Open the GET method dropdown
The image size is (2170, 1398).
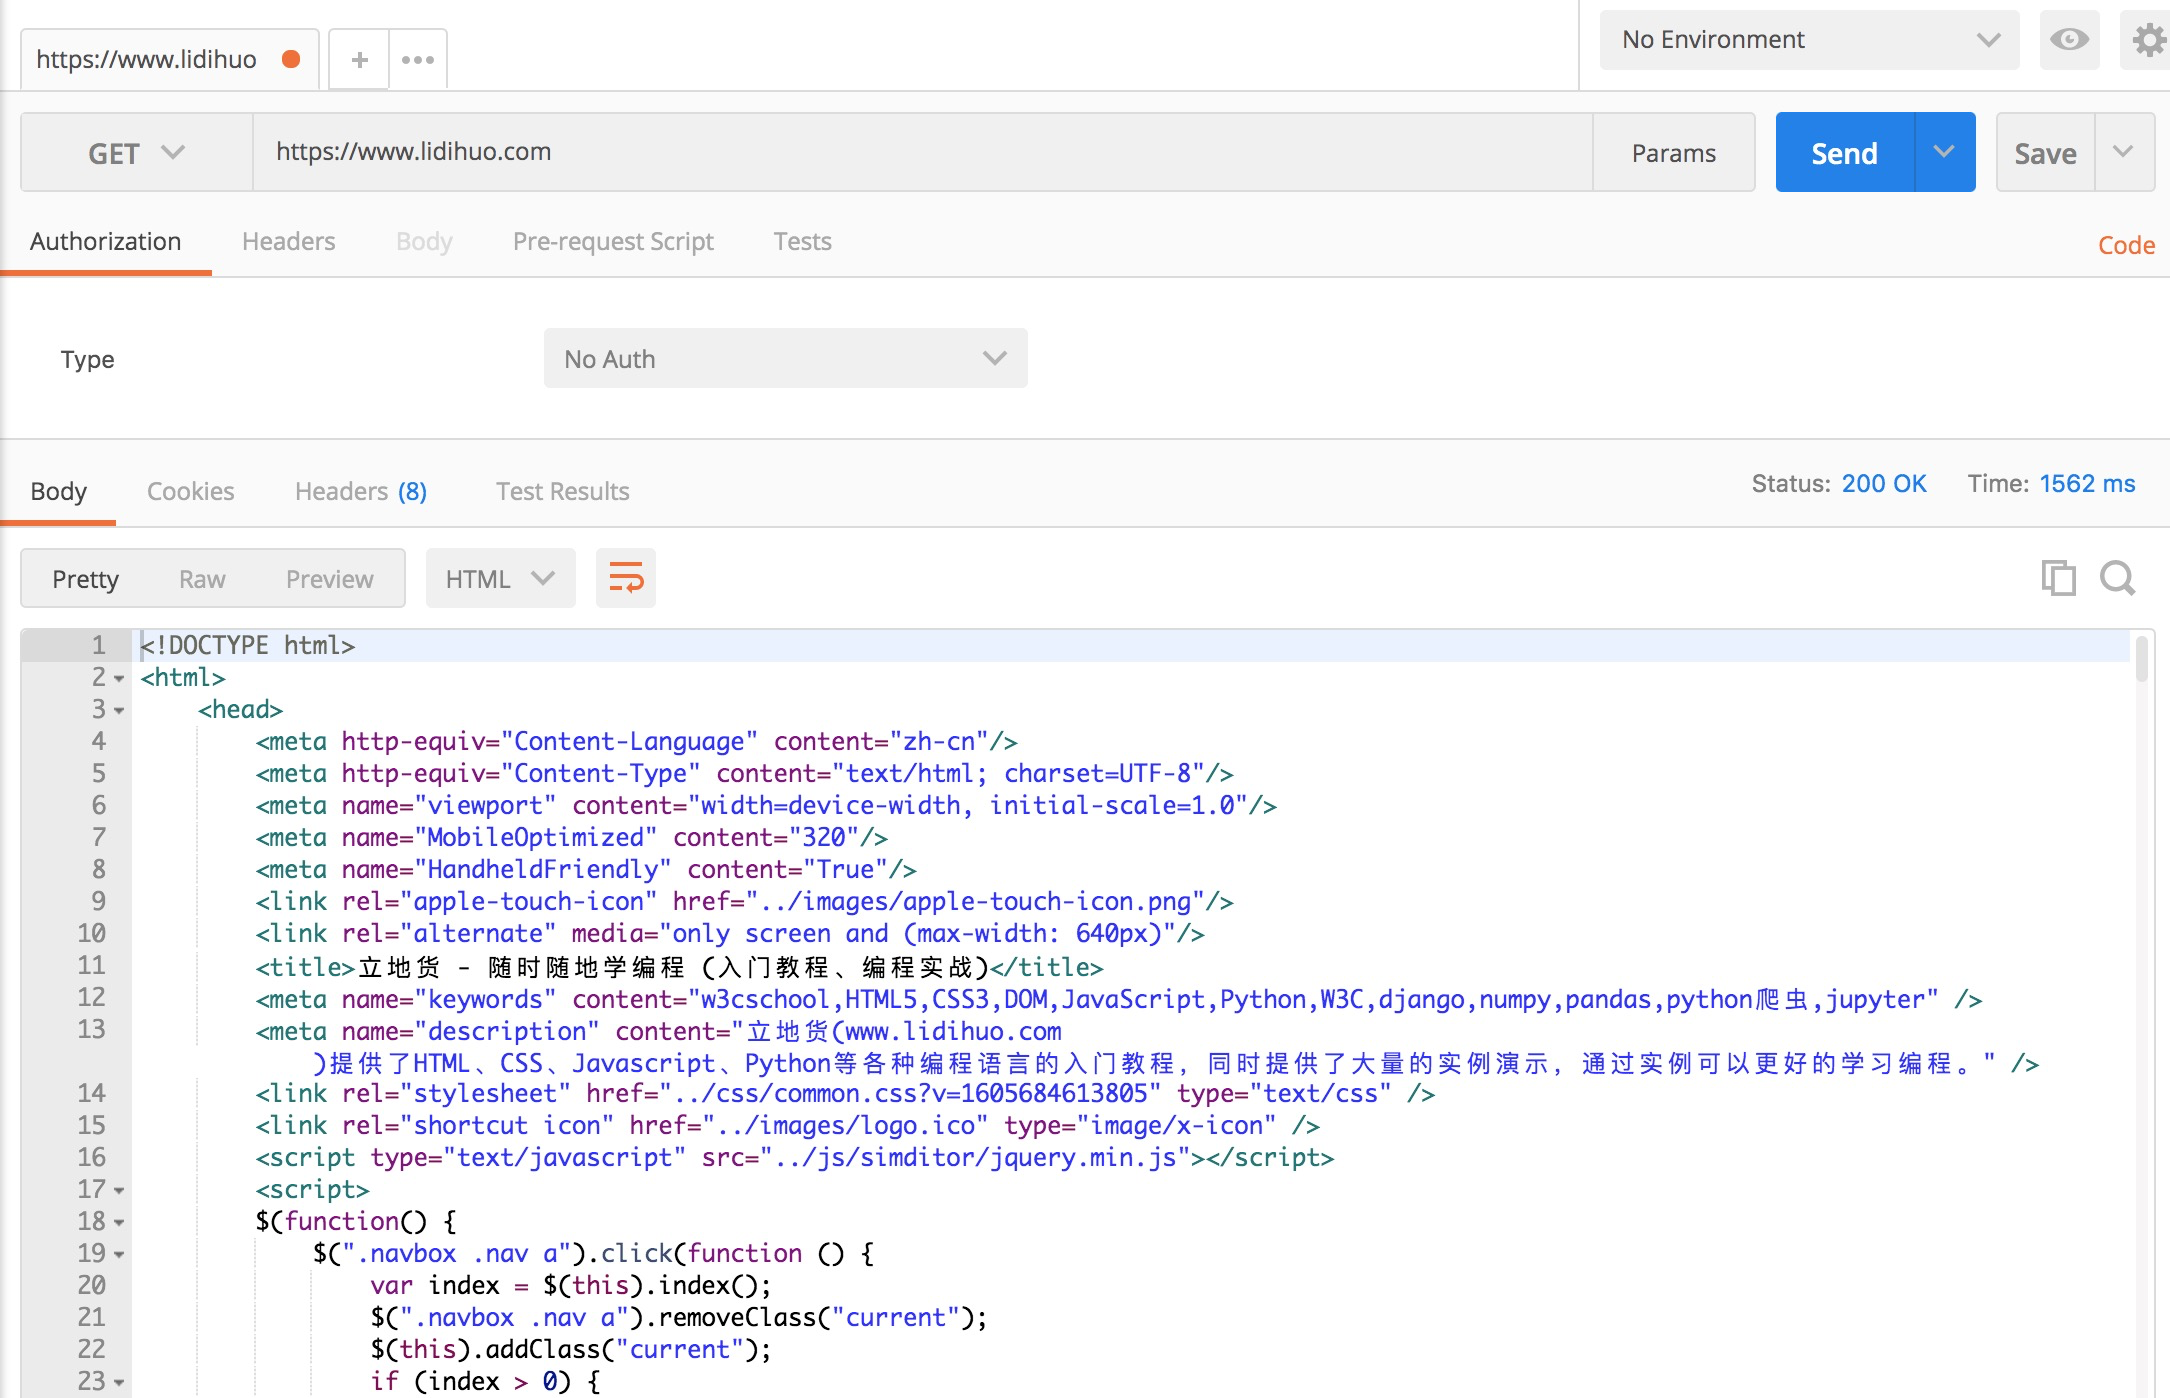(x=133, y=152)
